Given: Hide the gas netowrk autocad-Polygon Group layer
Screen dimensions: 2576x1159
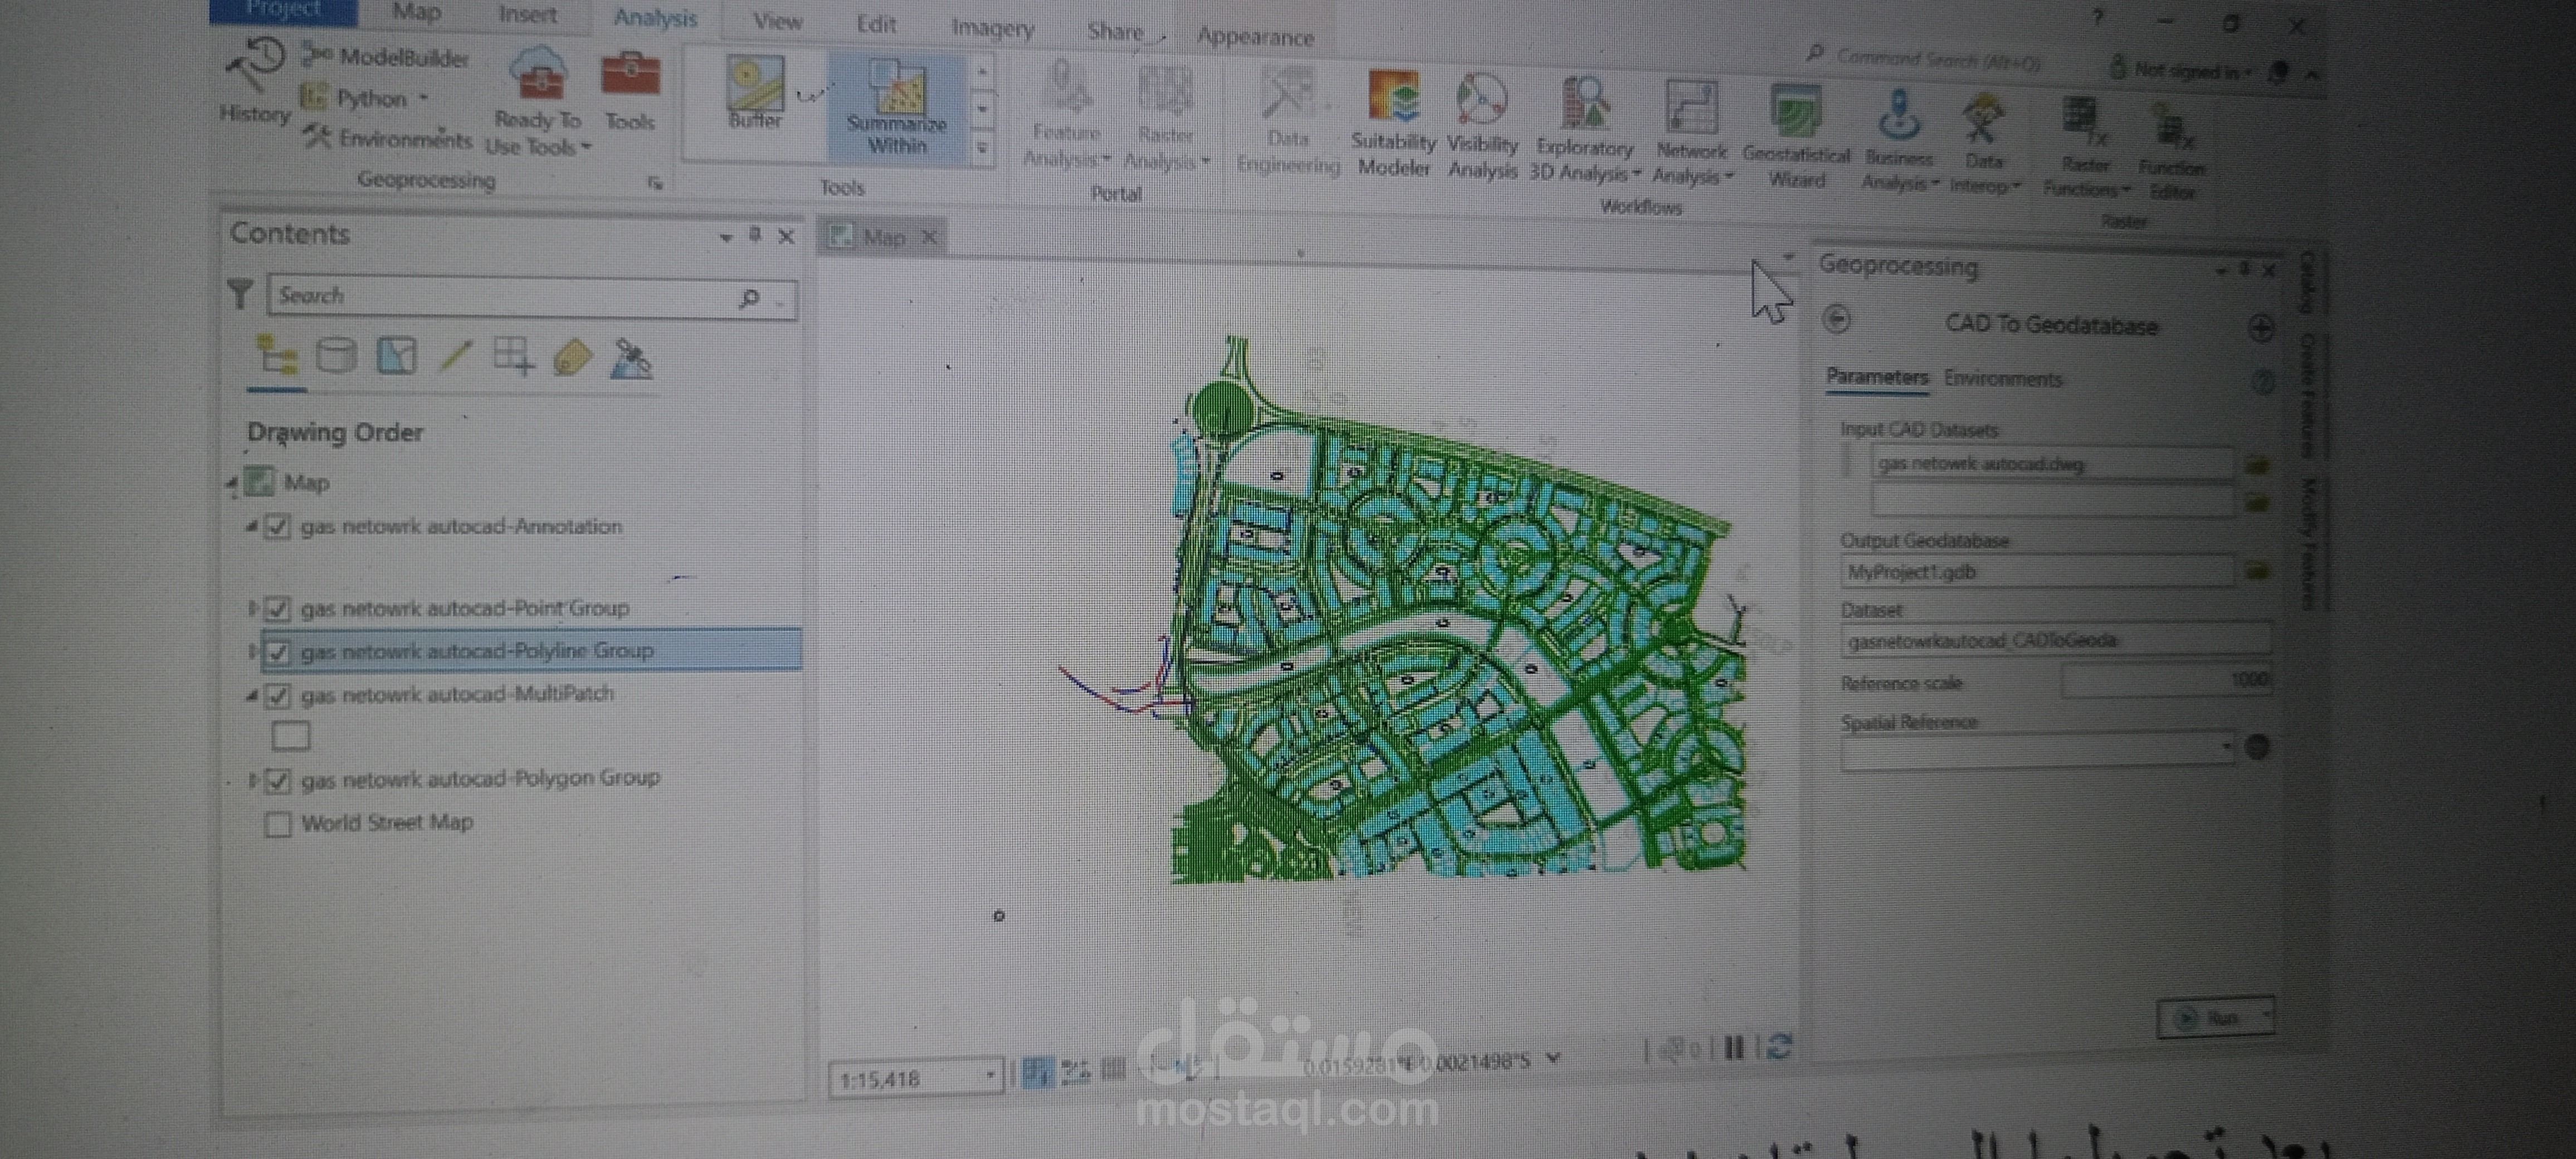Looking at the screenshot, I should click(278, 780).
